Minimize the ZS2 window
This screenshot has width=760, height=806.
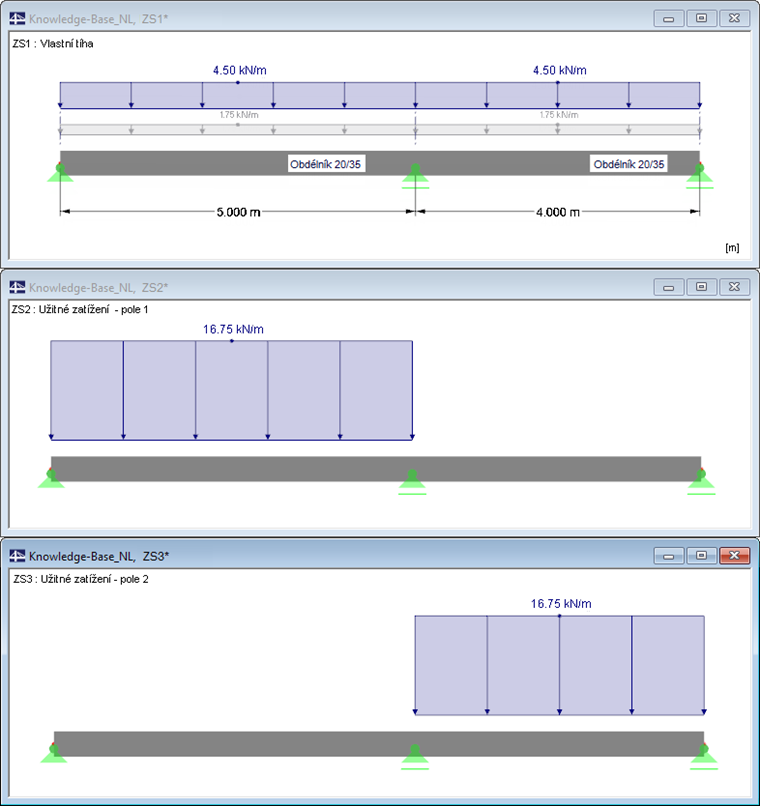click(669, 287)
